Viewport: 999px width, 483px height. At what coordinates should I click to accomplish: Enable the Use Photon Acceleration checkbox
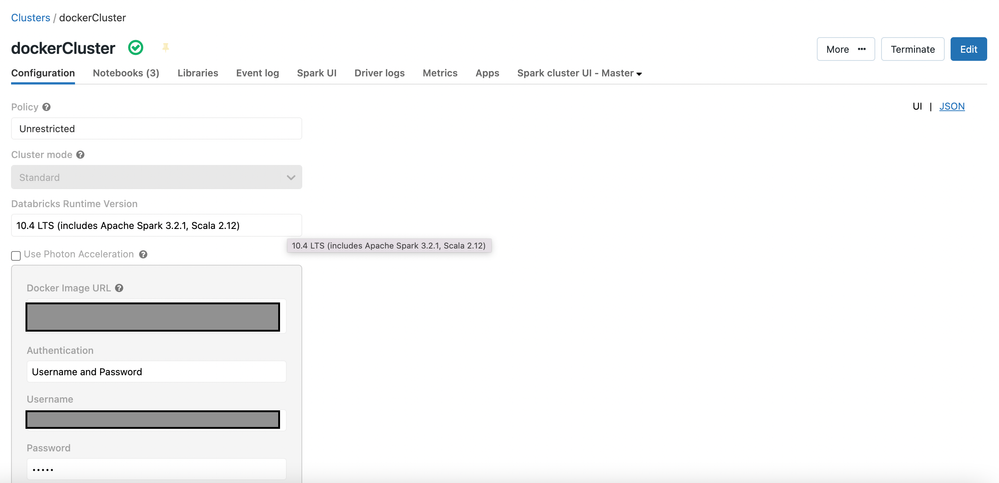(16, 256)
